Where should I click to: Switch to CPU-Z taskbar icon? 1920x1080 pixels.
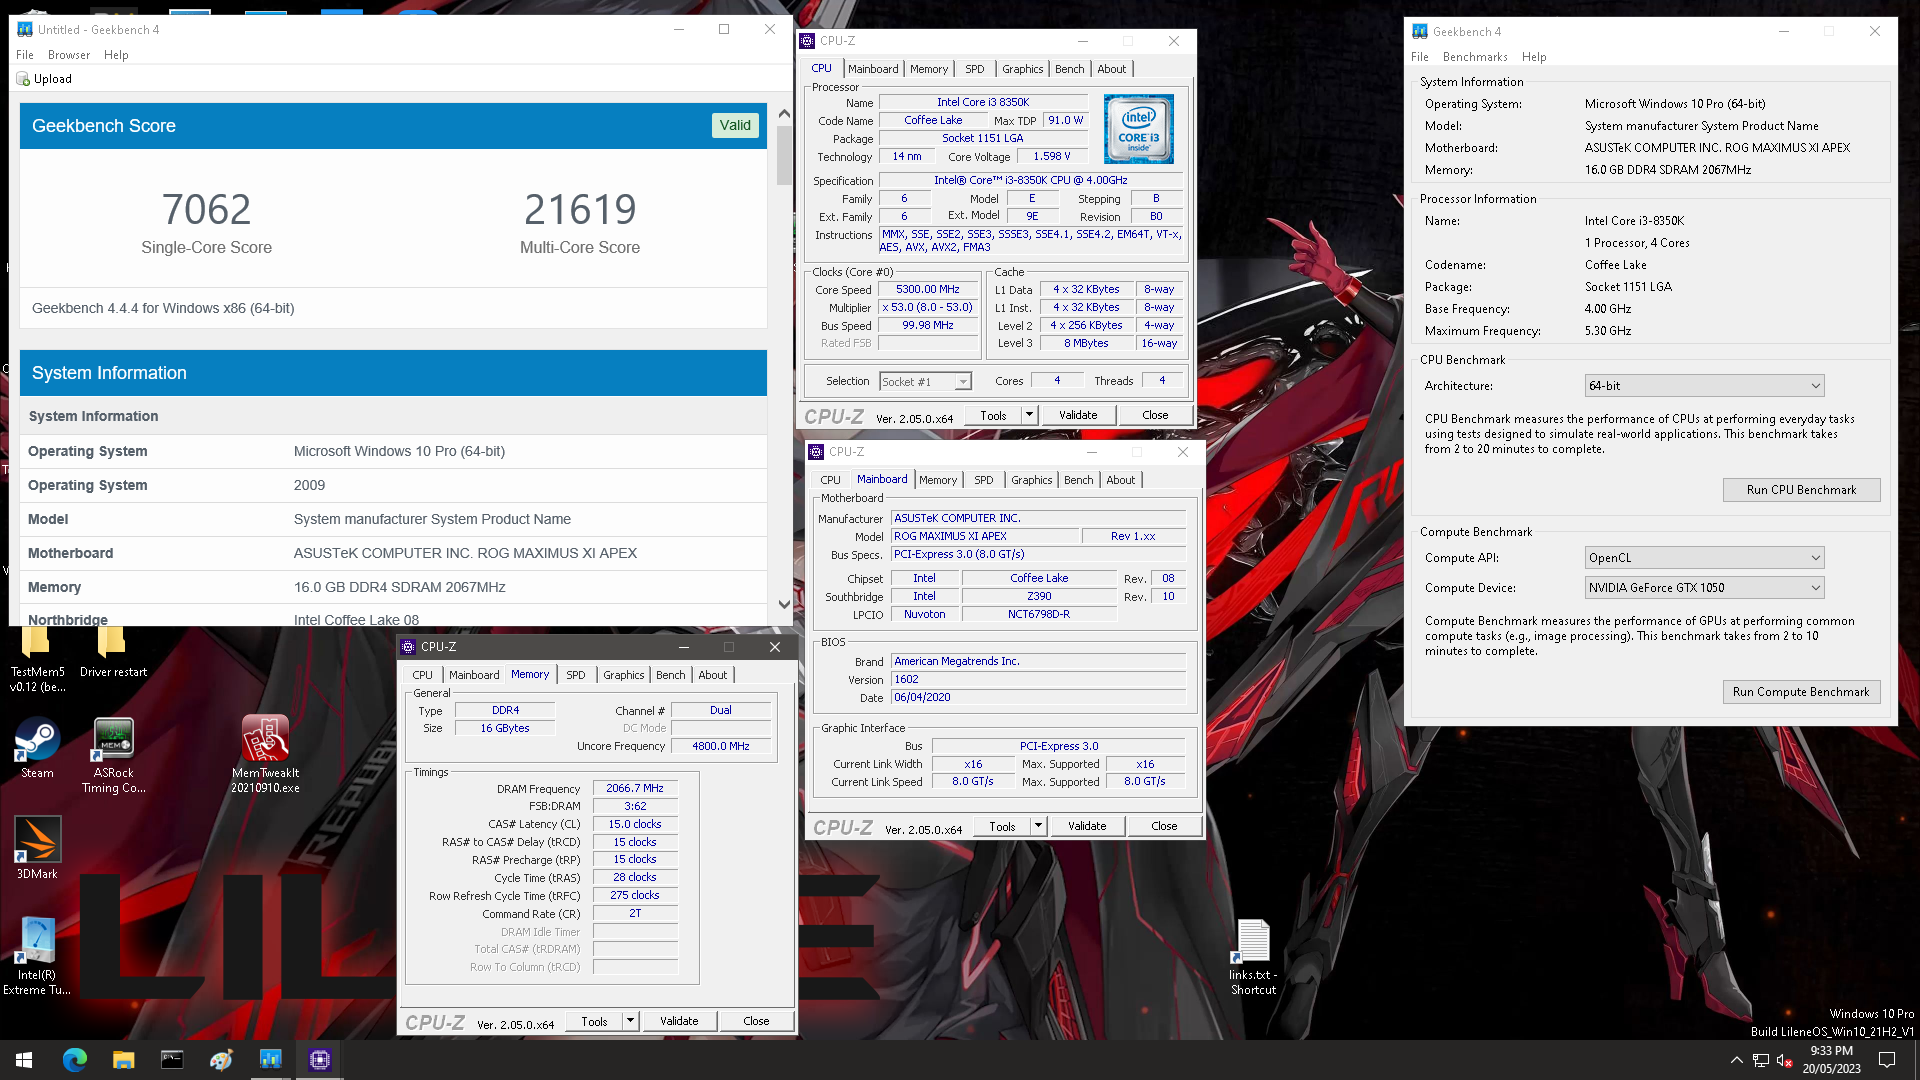[320, 1060]
